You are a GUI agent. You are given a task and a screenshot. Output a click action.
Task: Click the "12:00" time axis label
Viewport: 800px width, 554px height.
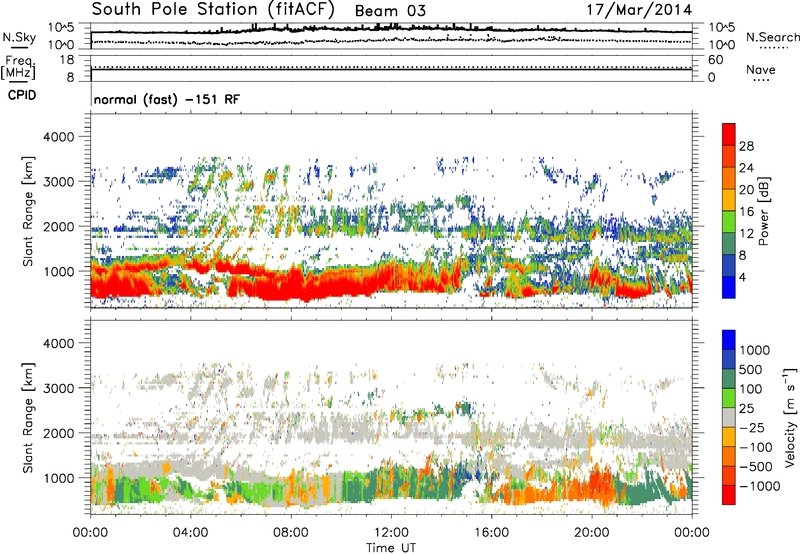391,533
